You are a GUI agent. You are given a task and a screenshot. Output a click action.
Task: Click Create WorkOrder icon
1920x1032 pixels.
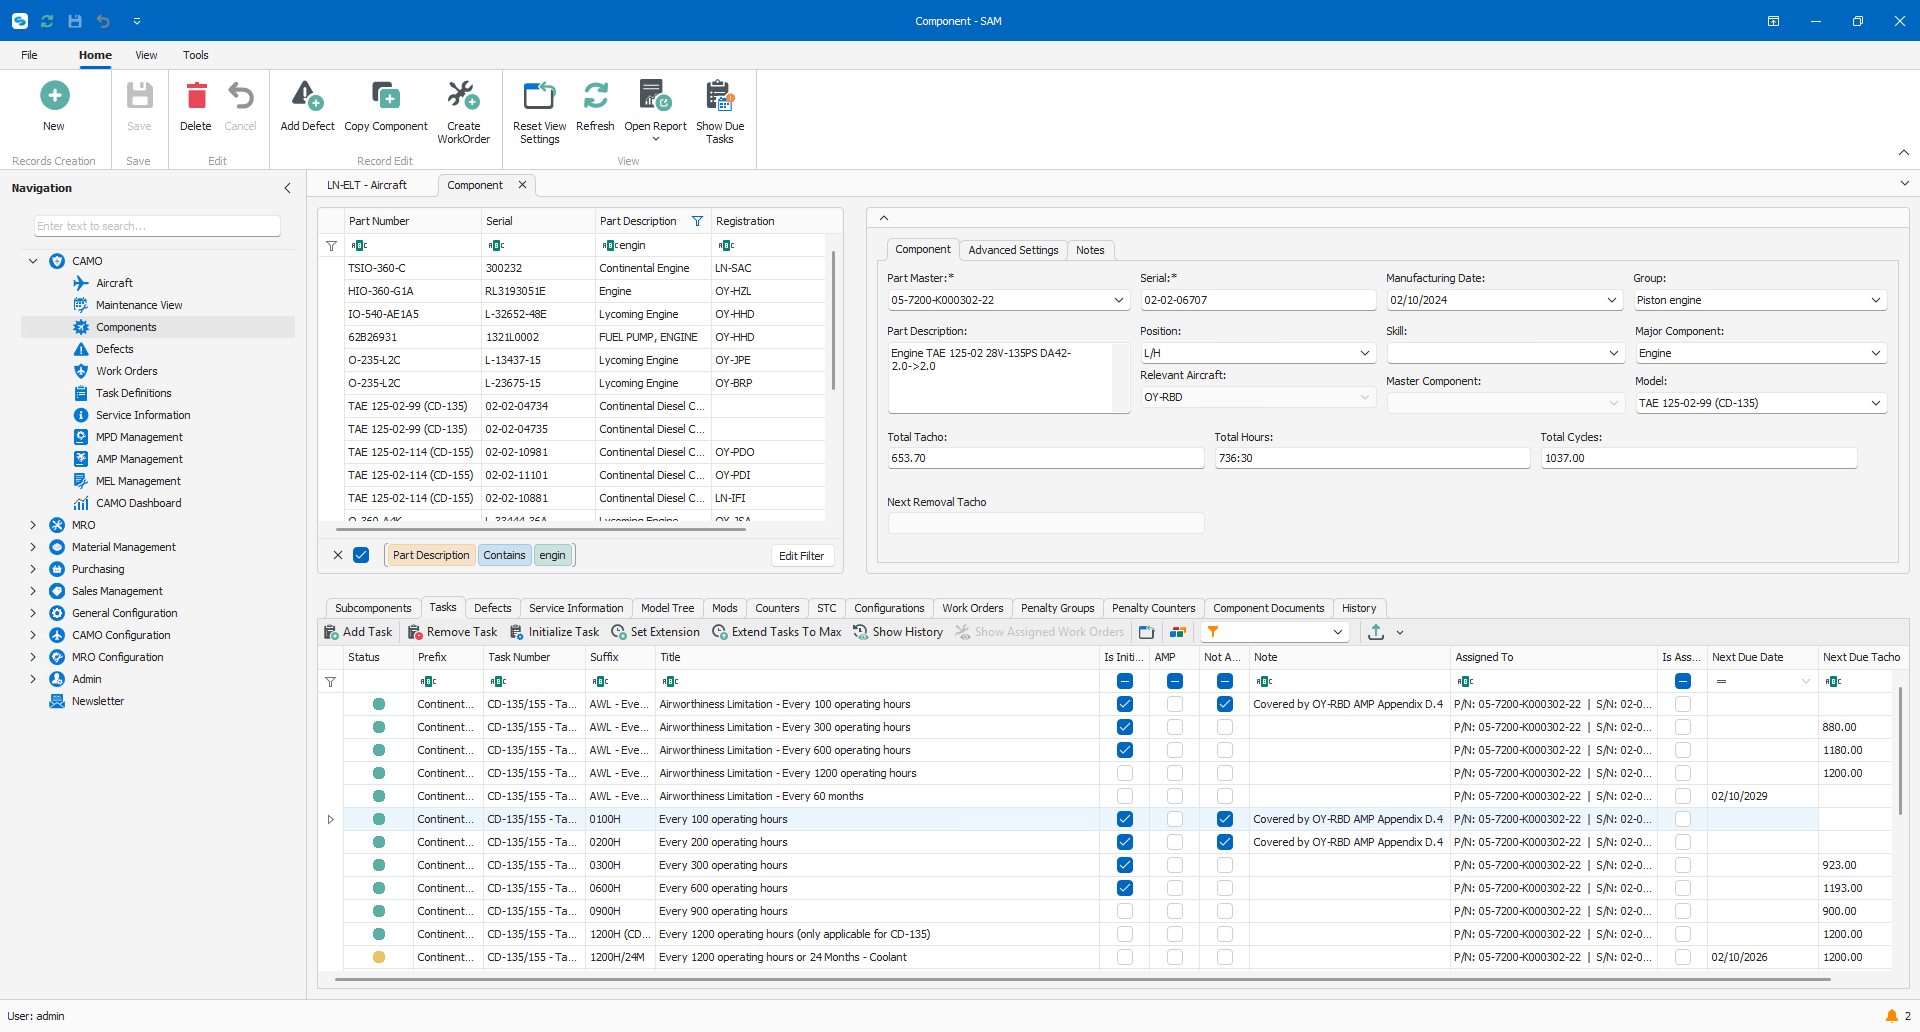point(463,96)
